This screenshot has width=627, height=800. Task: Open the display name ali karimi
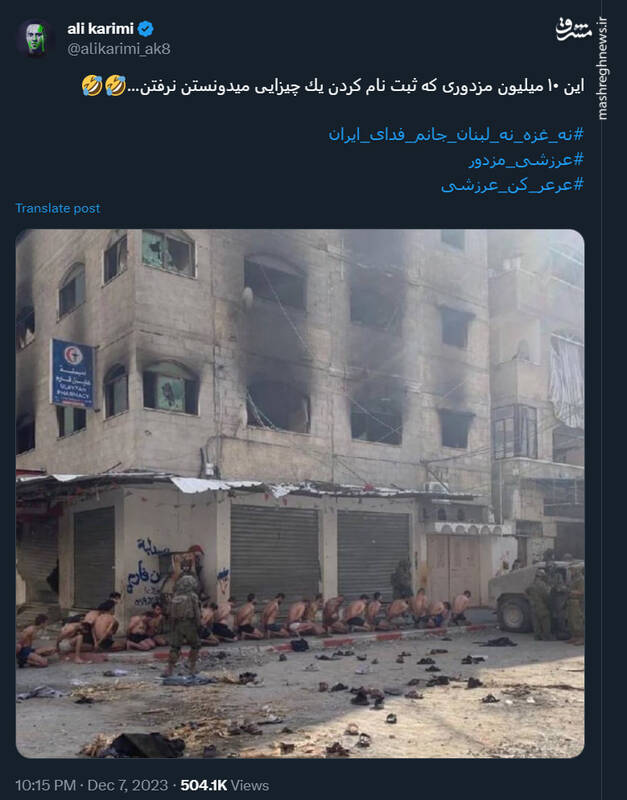[101, 29]
